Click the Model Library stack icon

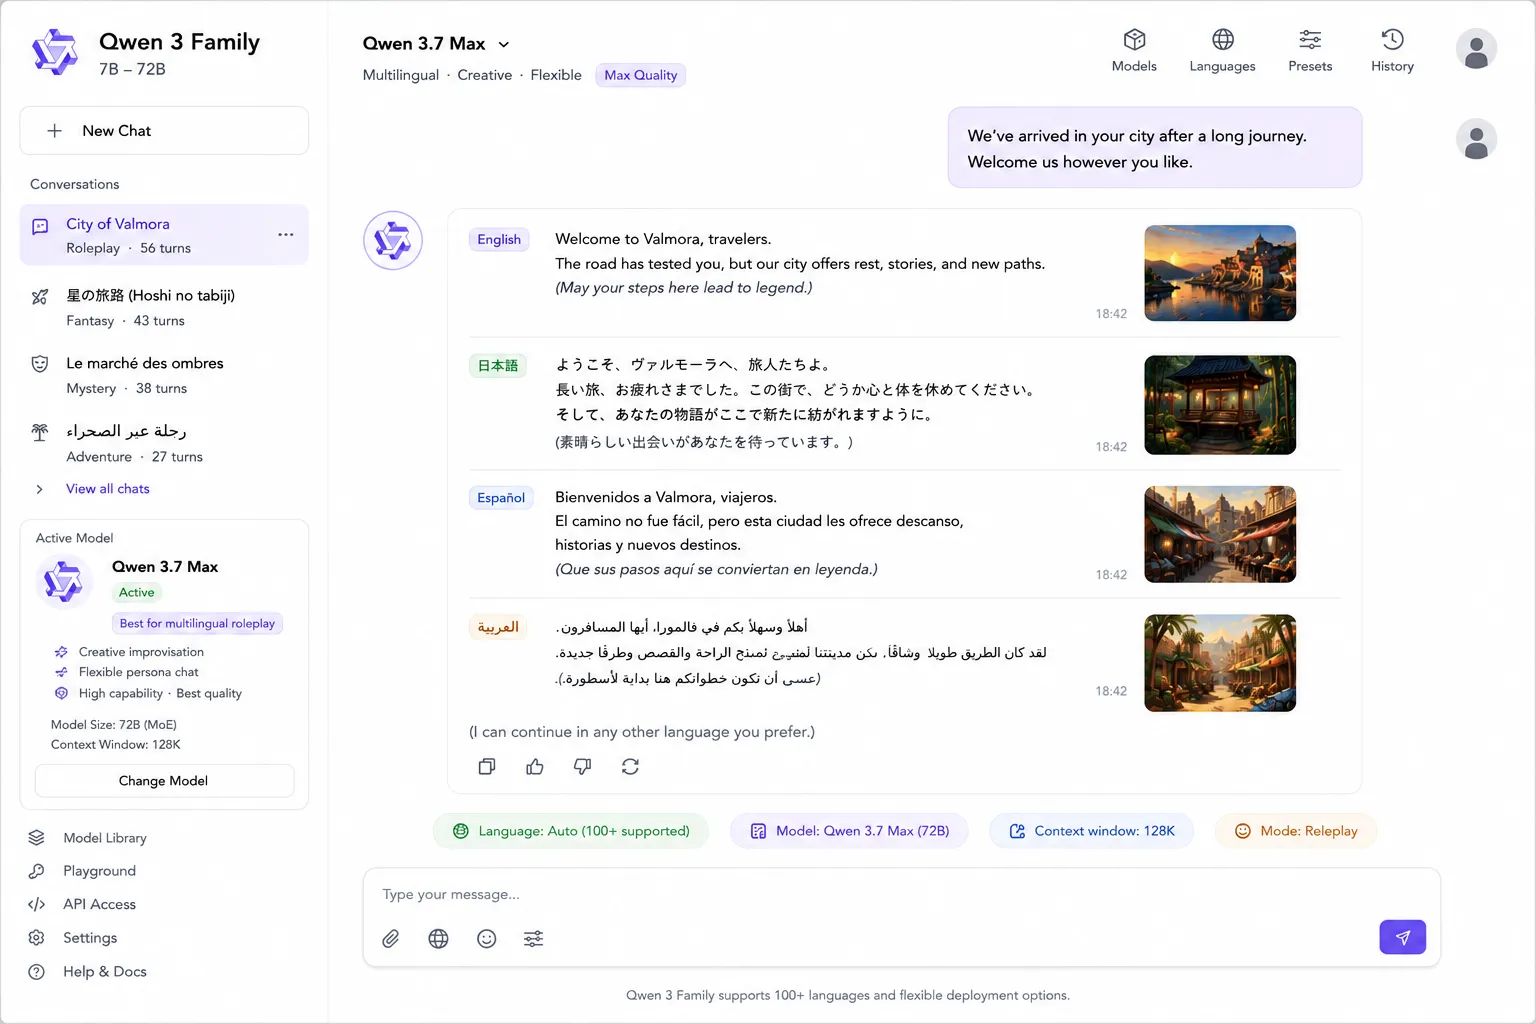(37, 838)
